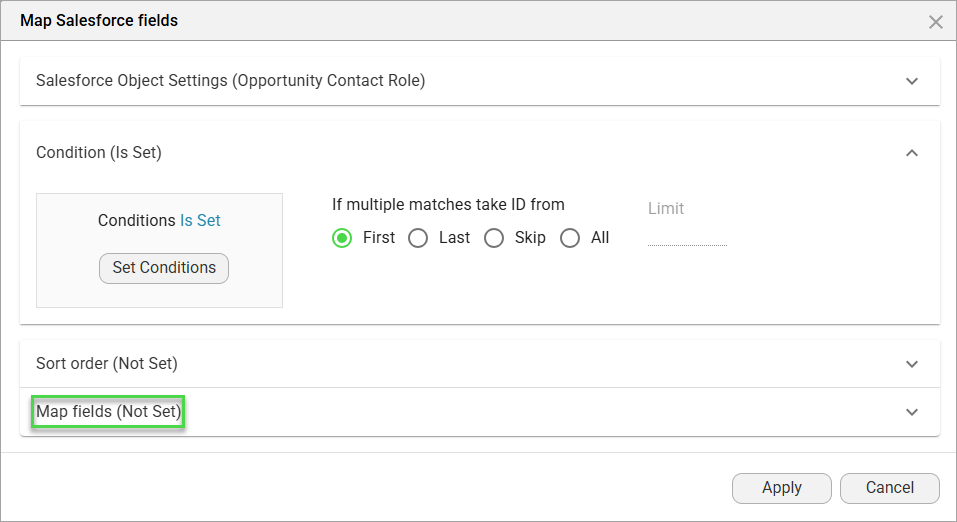Expand Salesforce Object Settings chevron arrow

pos(911,81)
